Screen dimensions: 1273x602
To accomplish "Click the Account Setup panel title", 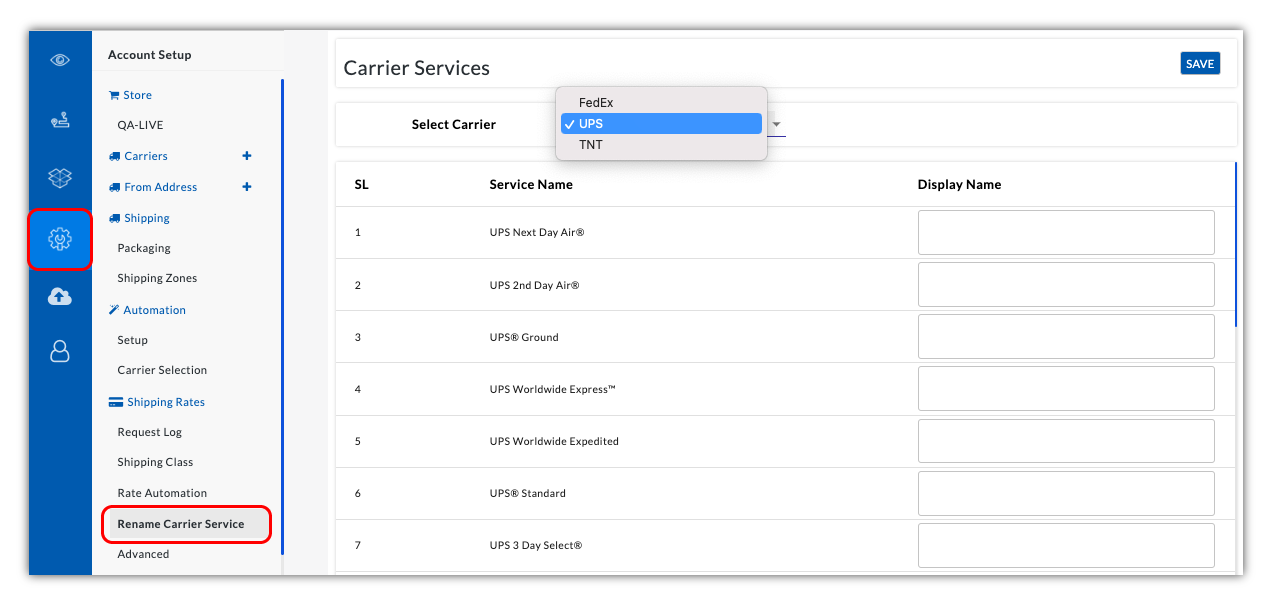I will point(150,55).
